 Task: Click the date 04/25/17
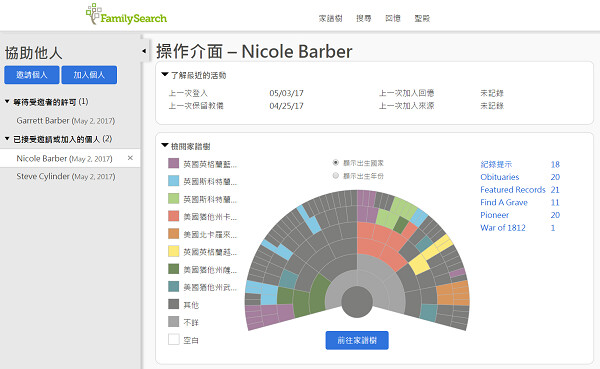[286, 106]
